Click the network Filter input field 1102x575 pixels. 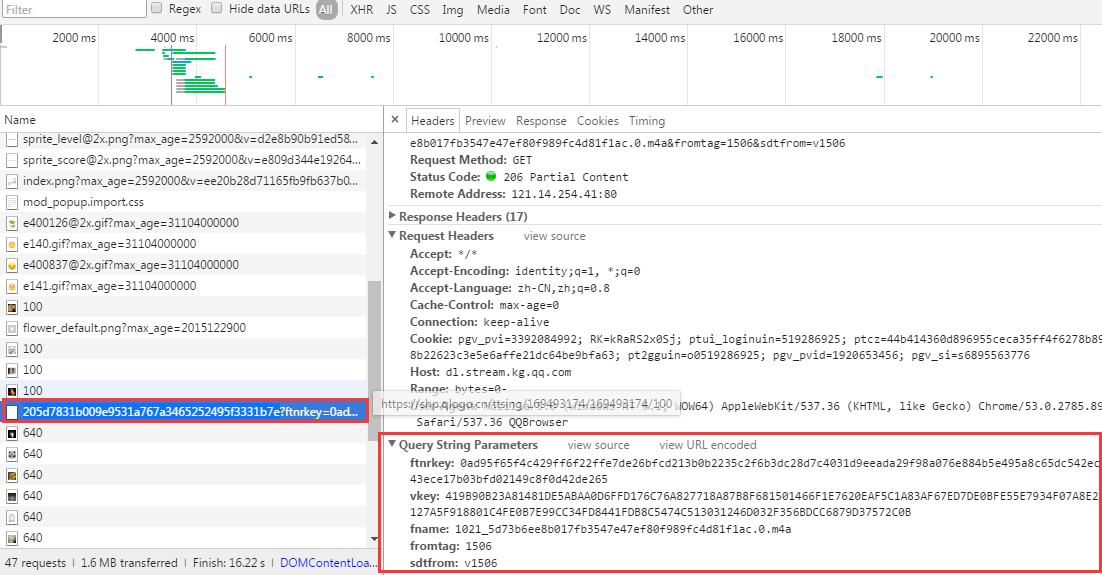[x=73, y=9]
